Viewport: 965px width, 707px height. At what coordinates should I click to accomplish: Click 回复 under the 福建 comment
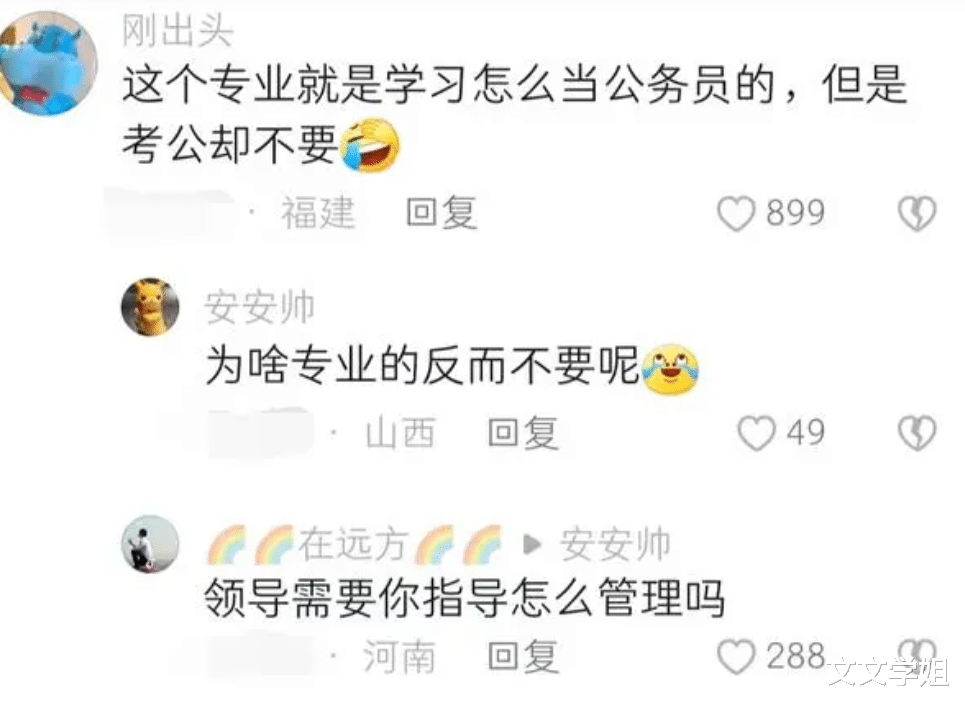(x=442, y=213)
